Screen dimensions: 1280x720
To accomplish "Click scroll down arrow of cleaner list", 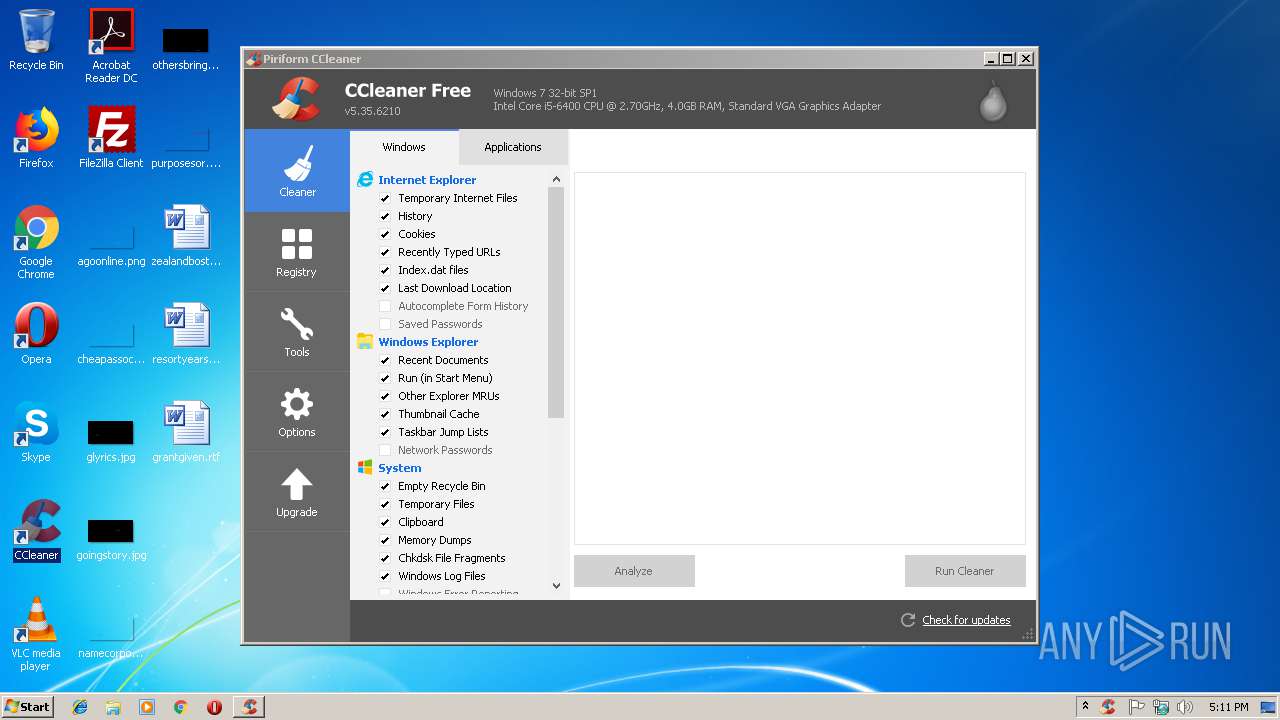I will coord(556,586).
